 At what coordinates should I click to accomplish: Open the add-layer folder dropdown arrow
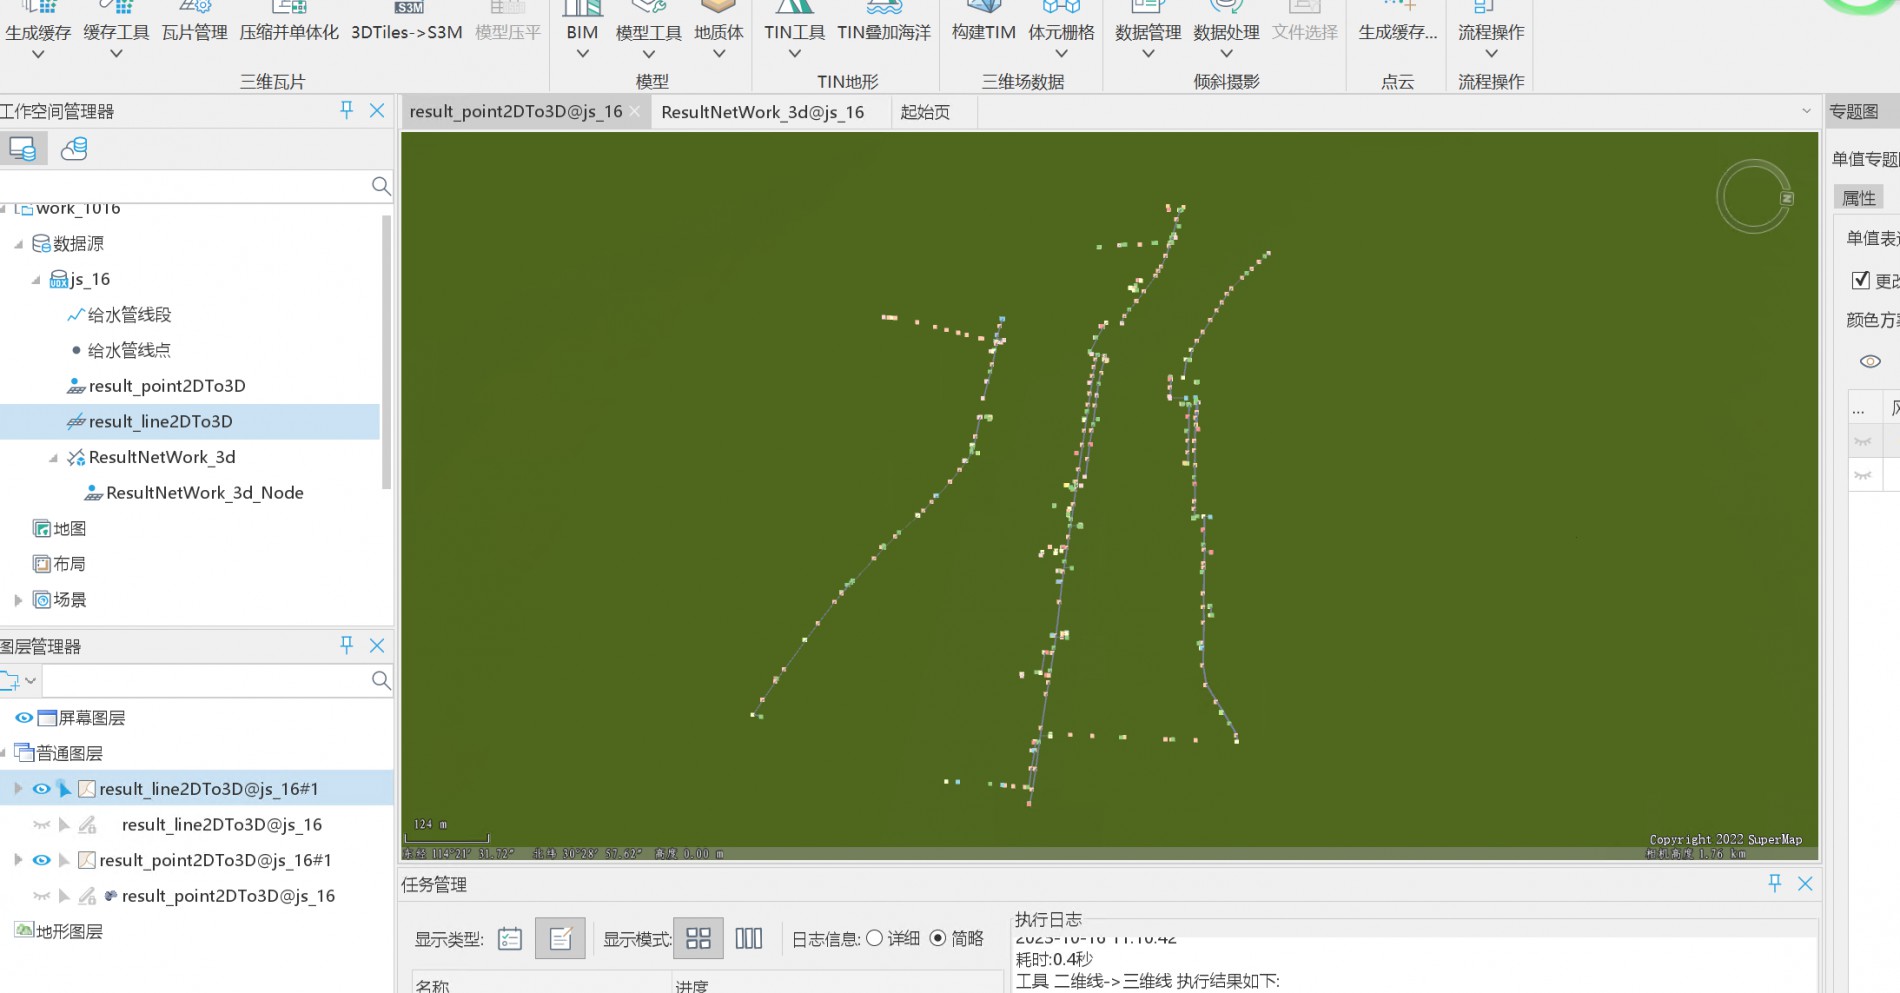(x=31, y=681)
